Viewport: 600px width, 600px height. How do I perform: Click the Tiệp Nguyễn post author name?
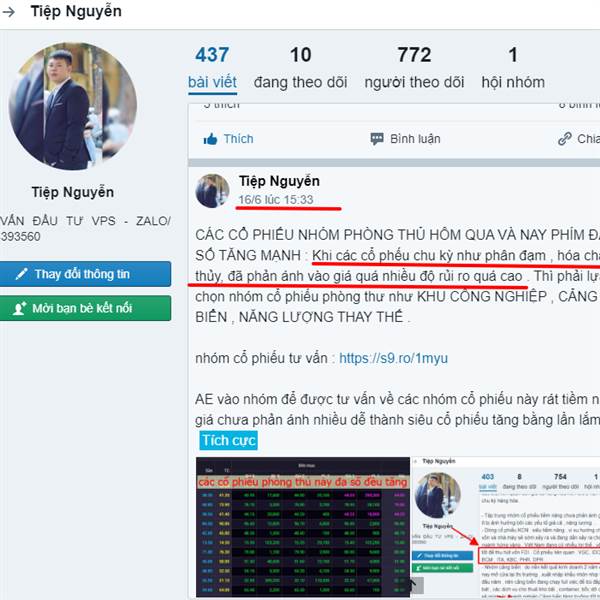tap(279, 181)
